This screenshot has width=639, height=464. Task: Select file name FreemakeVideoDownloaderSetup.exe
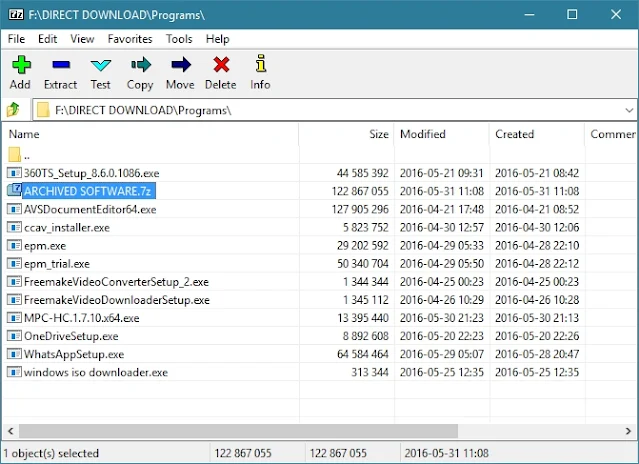pyautogui.click(x=117, y=300)
